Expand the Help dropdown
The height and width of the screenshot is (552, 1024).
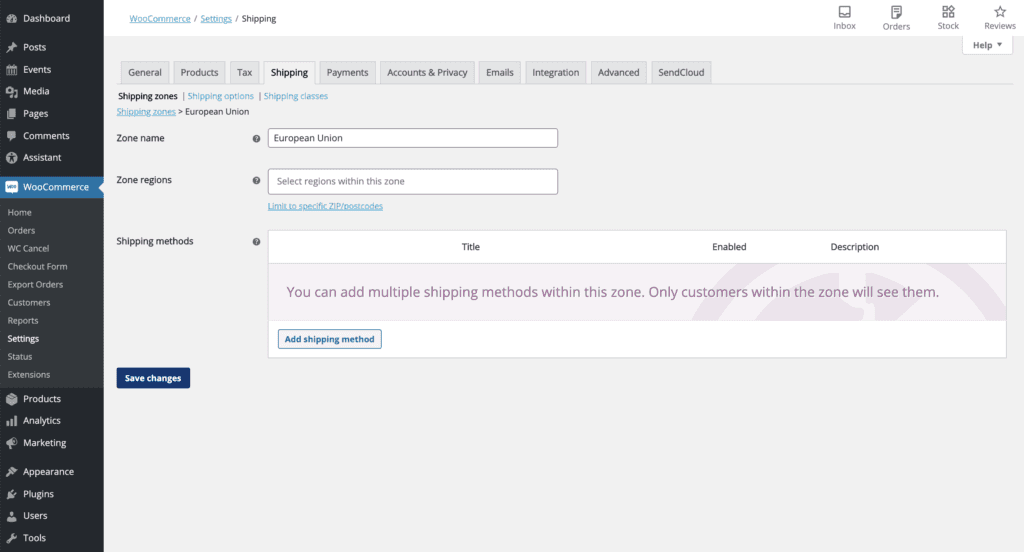coord(987,45)
